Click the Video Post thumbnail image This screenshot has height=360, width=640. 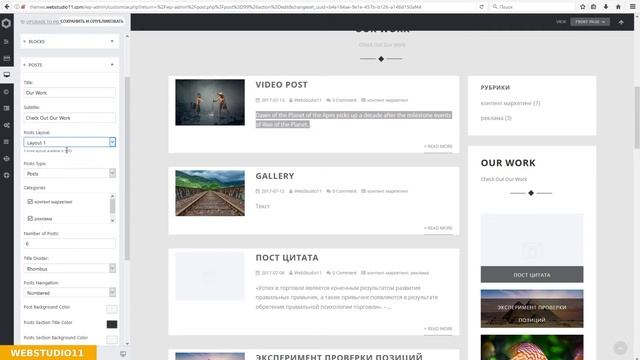[210, 102]
